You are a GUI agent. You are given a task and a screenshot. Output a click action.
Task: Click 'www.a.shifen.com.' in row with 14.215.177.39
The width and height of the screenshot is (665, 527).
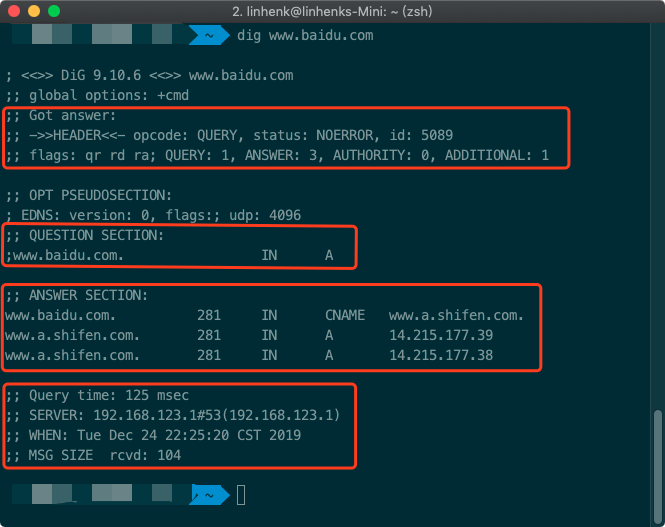pyautogui.click(x=73, y=335)
